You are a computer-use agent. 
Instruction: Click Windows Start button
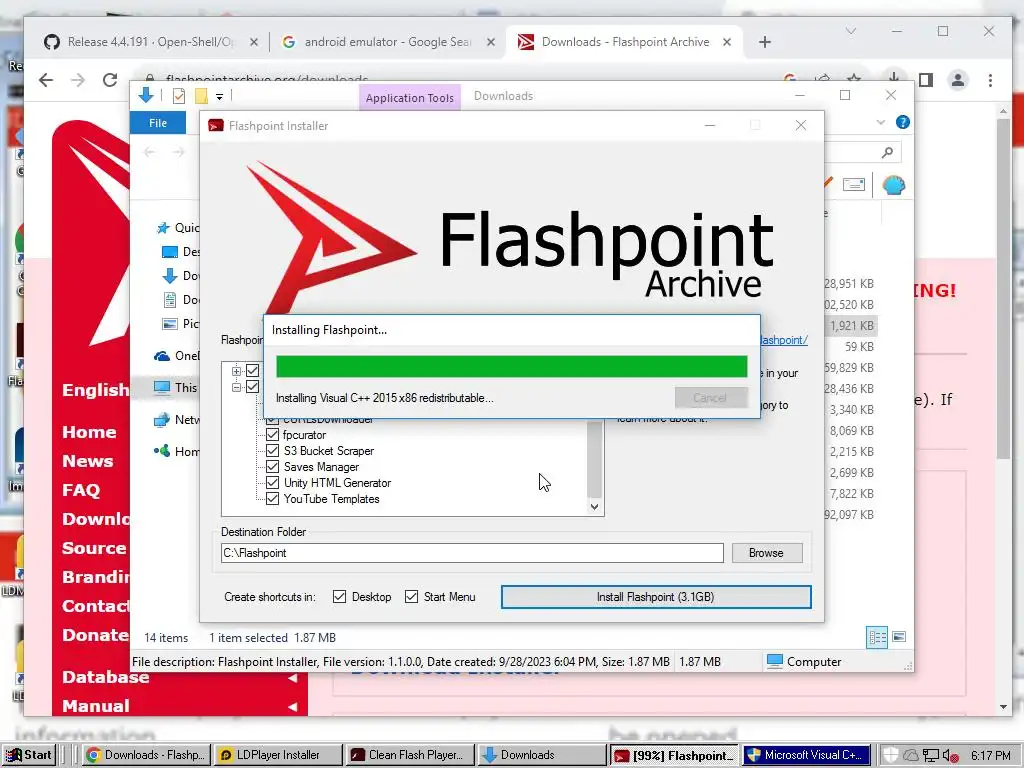(29, 755)
